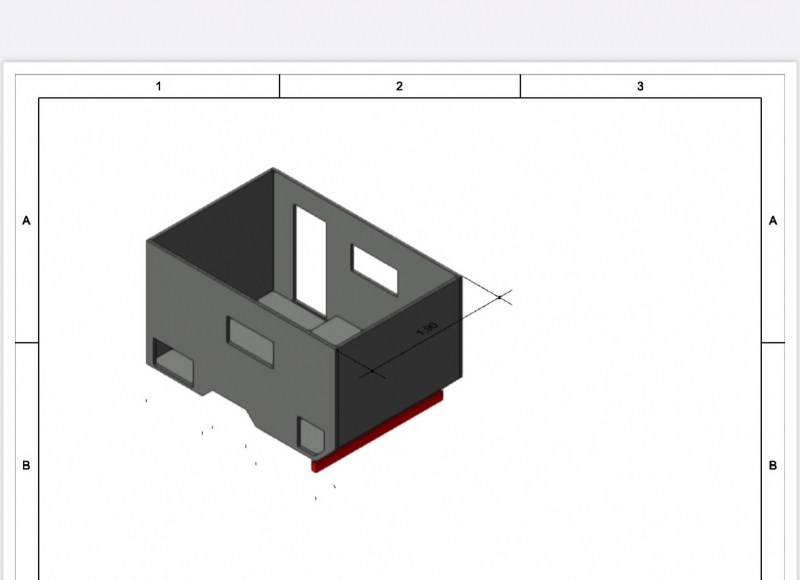The width and height of the screenshot is (800, 580).
Task: Click the upper end tick of dimension line
Action: (x=500, y=297)
